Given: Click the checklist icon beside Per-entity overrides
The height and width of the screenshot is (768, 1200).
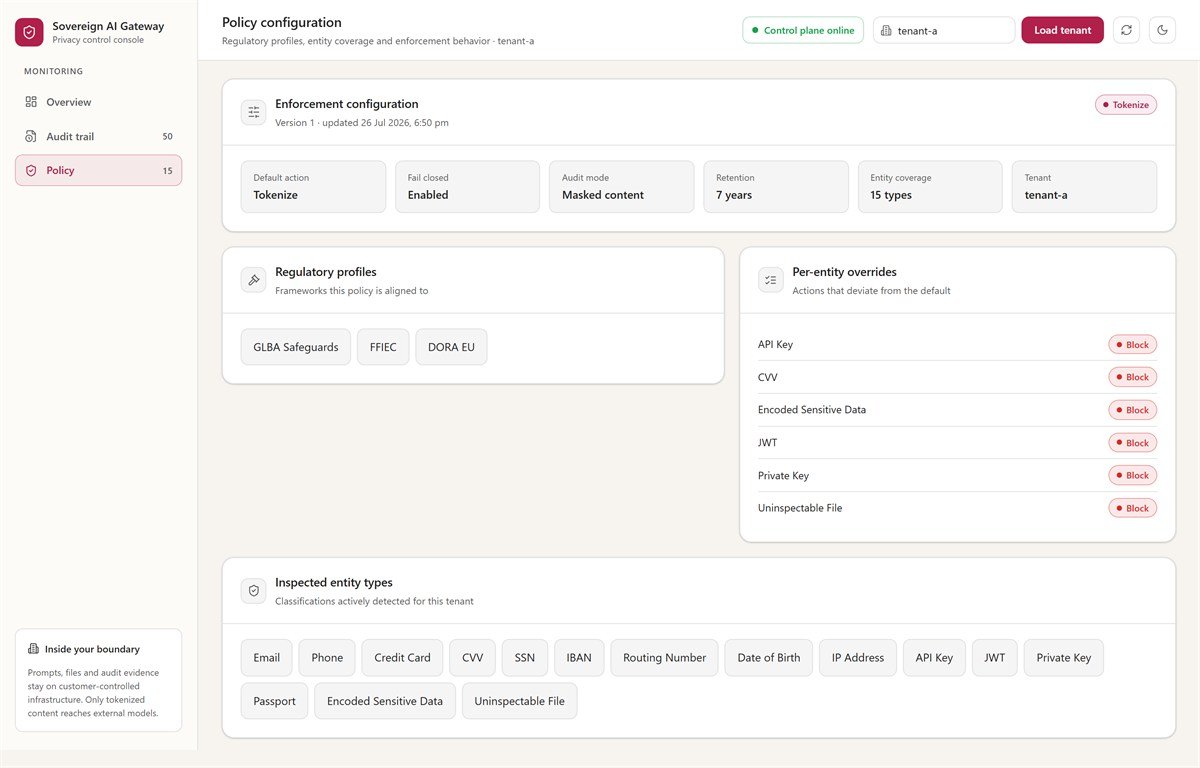Looking at the screenshot, I should pos(771,280).
